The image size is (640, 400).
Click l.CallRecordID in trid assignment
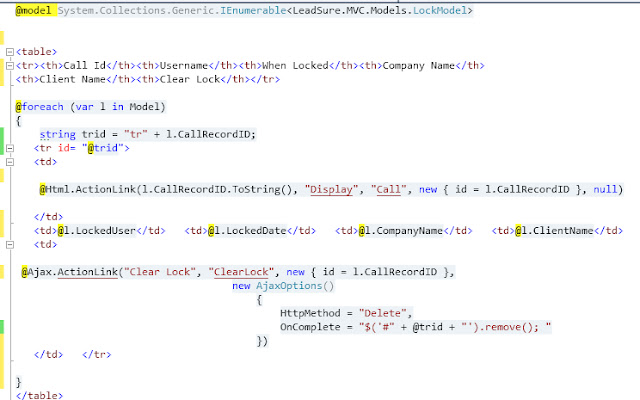point(208,134)
